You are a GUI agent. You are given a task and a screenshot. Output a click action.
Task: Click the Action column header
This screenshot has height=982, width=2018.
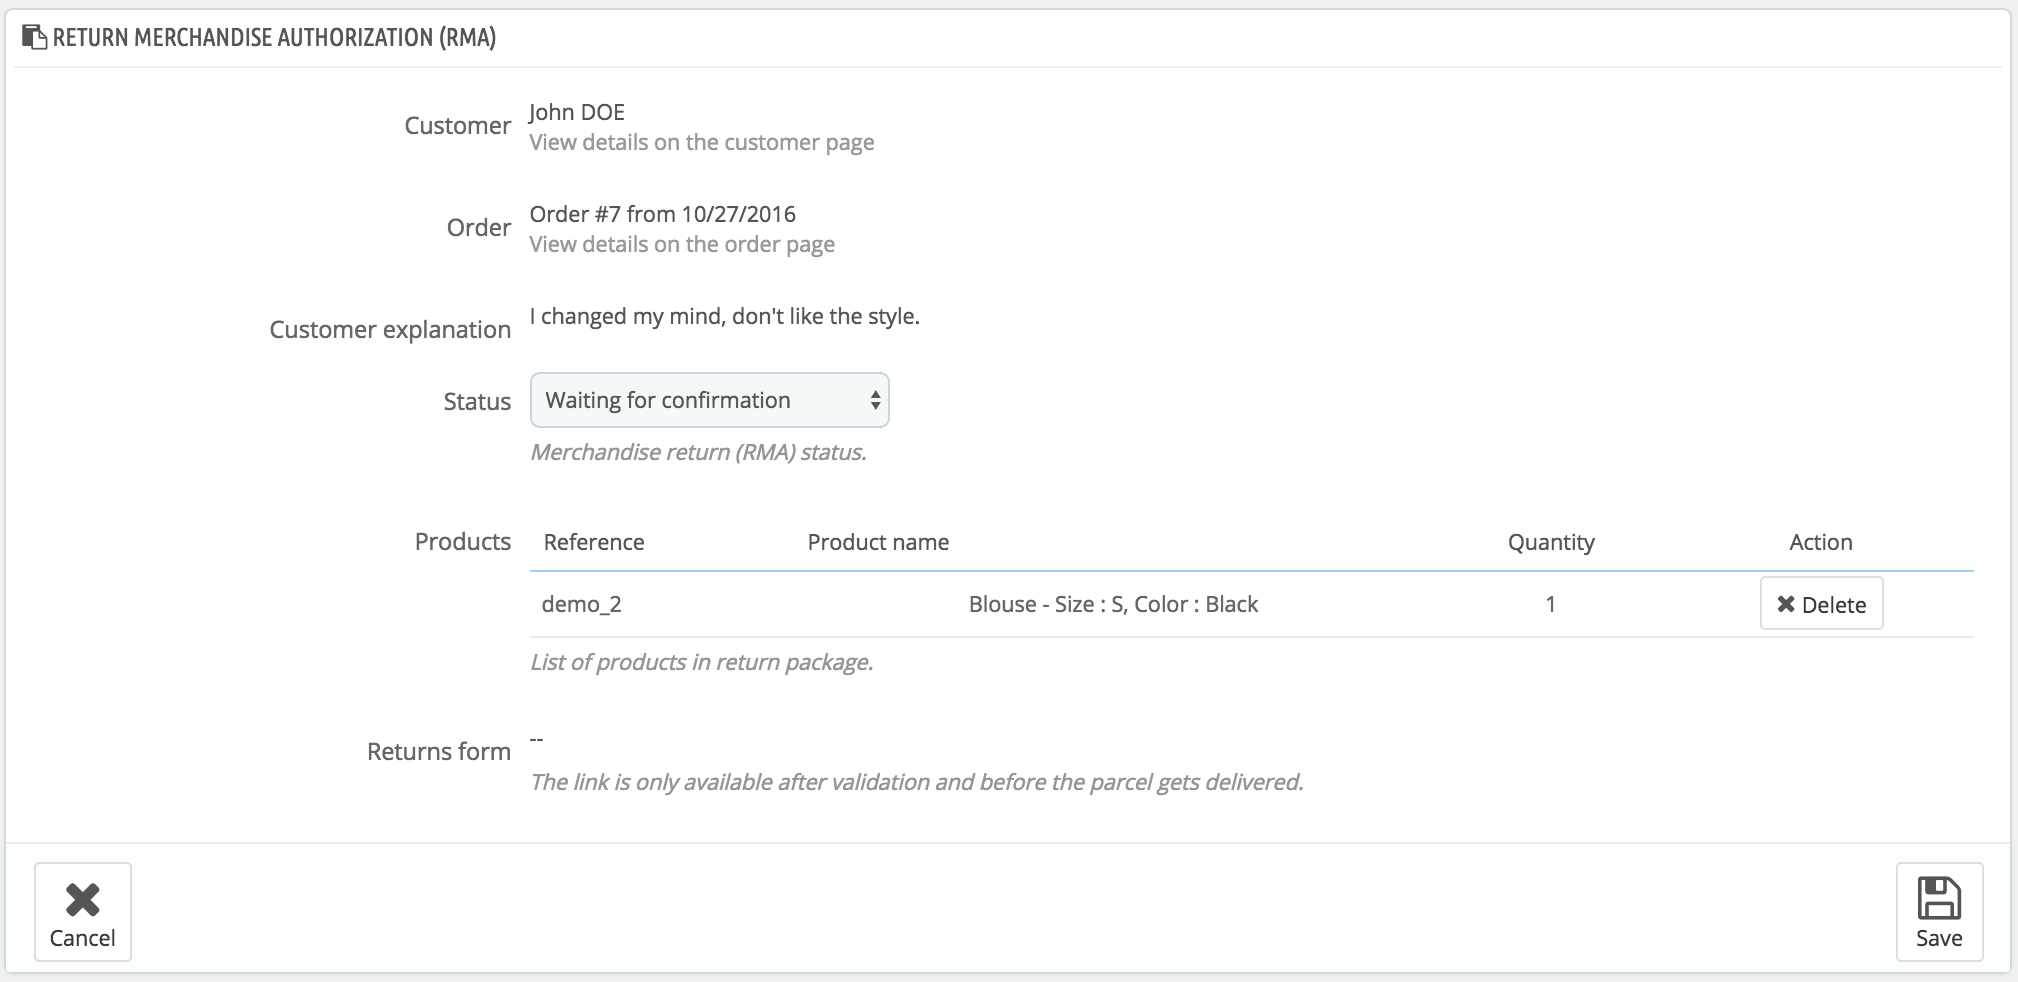tap(1820, 542)
